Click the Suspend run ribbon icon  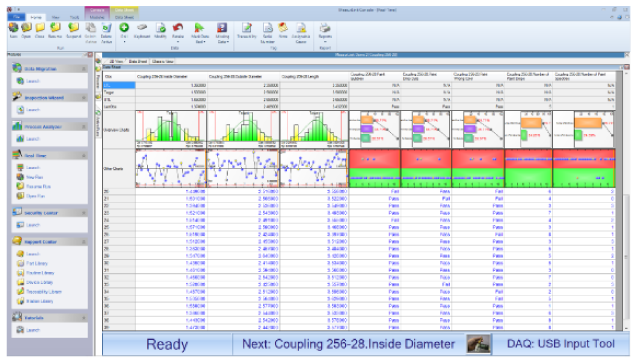(73, 28)
